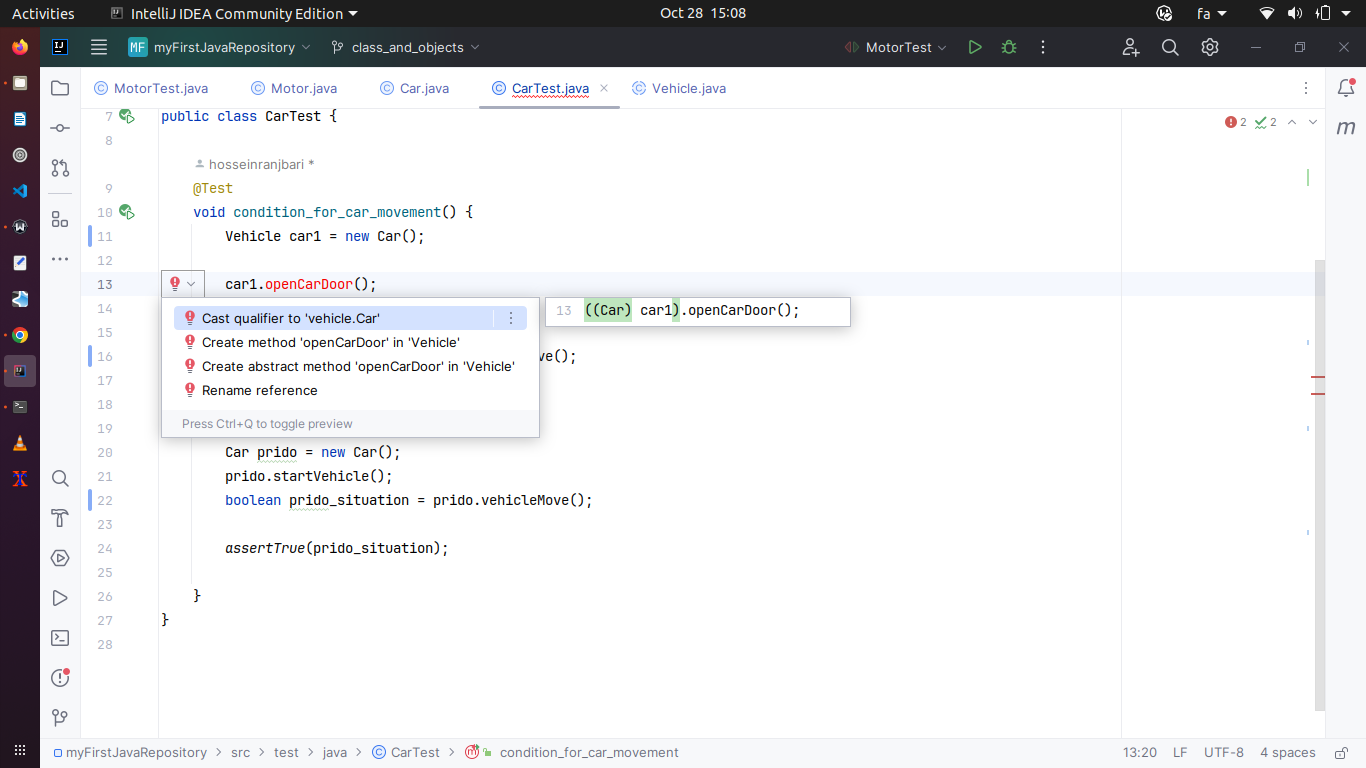Open IntelliJ IDEA app menu in top bar
This screenshot has height=768, width=1366.
pyautogui.click(x=234, y=14)
